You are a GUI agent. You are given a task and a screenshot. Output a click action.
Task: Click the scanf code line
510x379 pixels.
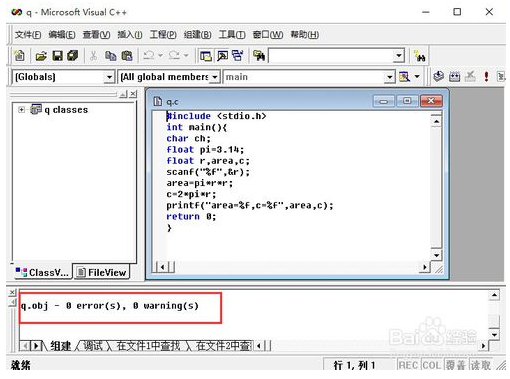coord(208,172)
